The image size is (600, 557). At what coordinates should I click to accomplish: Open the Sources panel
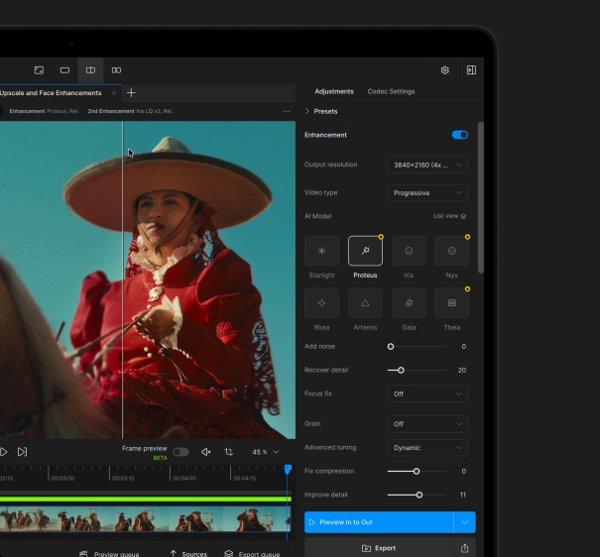pyautogui.click(x=188, y=554)
